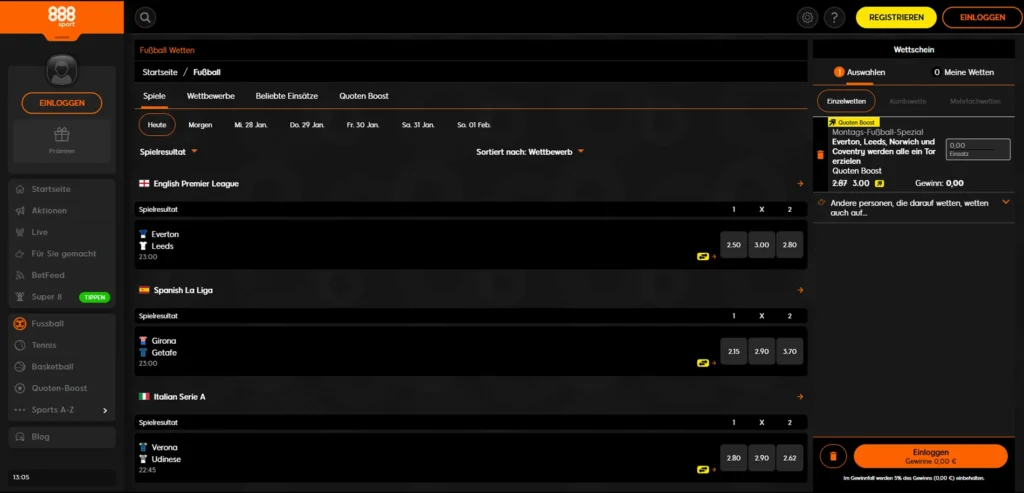Click the Blog icon in sidebar
Viewport: 1024px width, 493px height.
pos(20,437)
